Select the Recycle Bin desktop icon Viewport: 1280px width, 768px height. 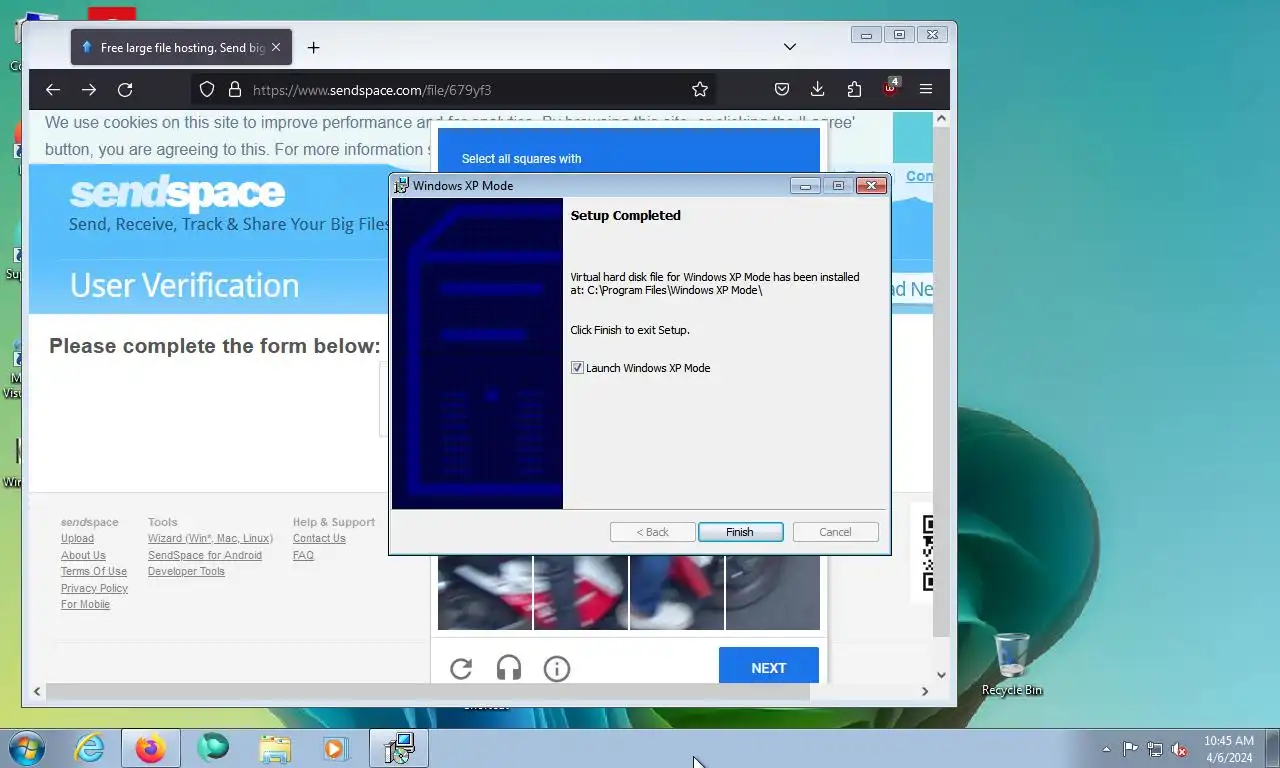pyautogui.click(x=1012, y=665)
